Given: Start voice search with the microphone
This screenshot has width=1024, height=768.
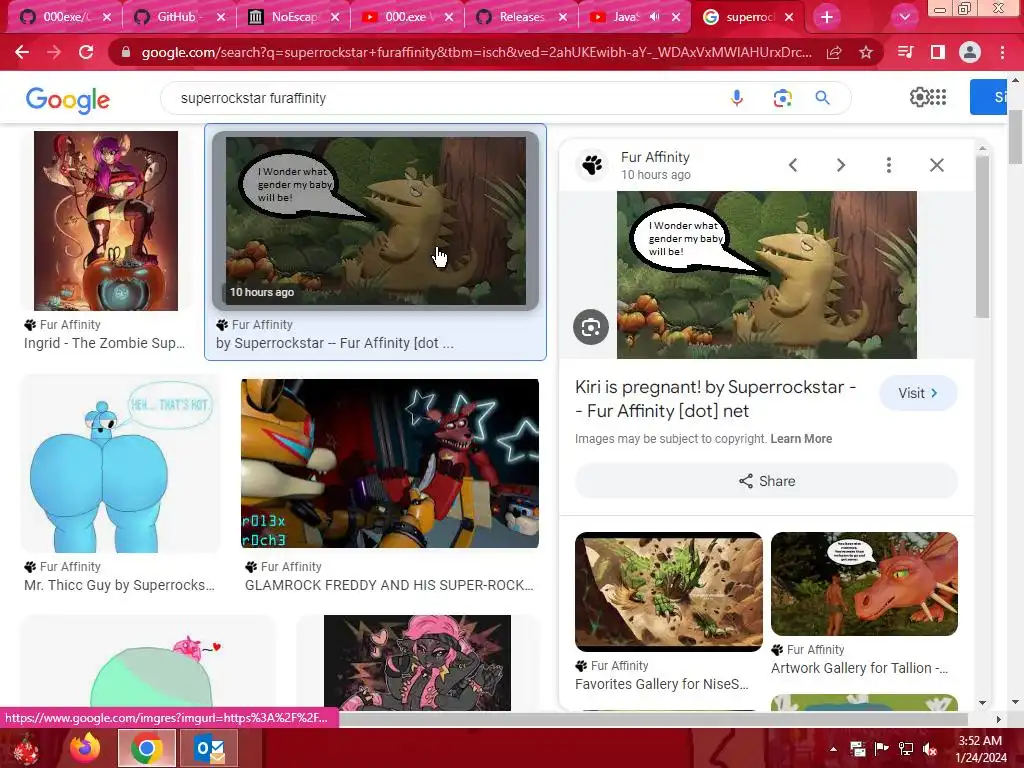Looking at the screenshot, I should pos(737,98).
